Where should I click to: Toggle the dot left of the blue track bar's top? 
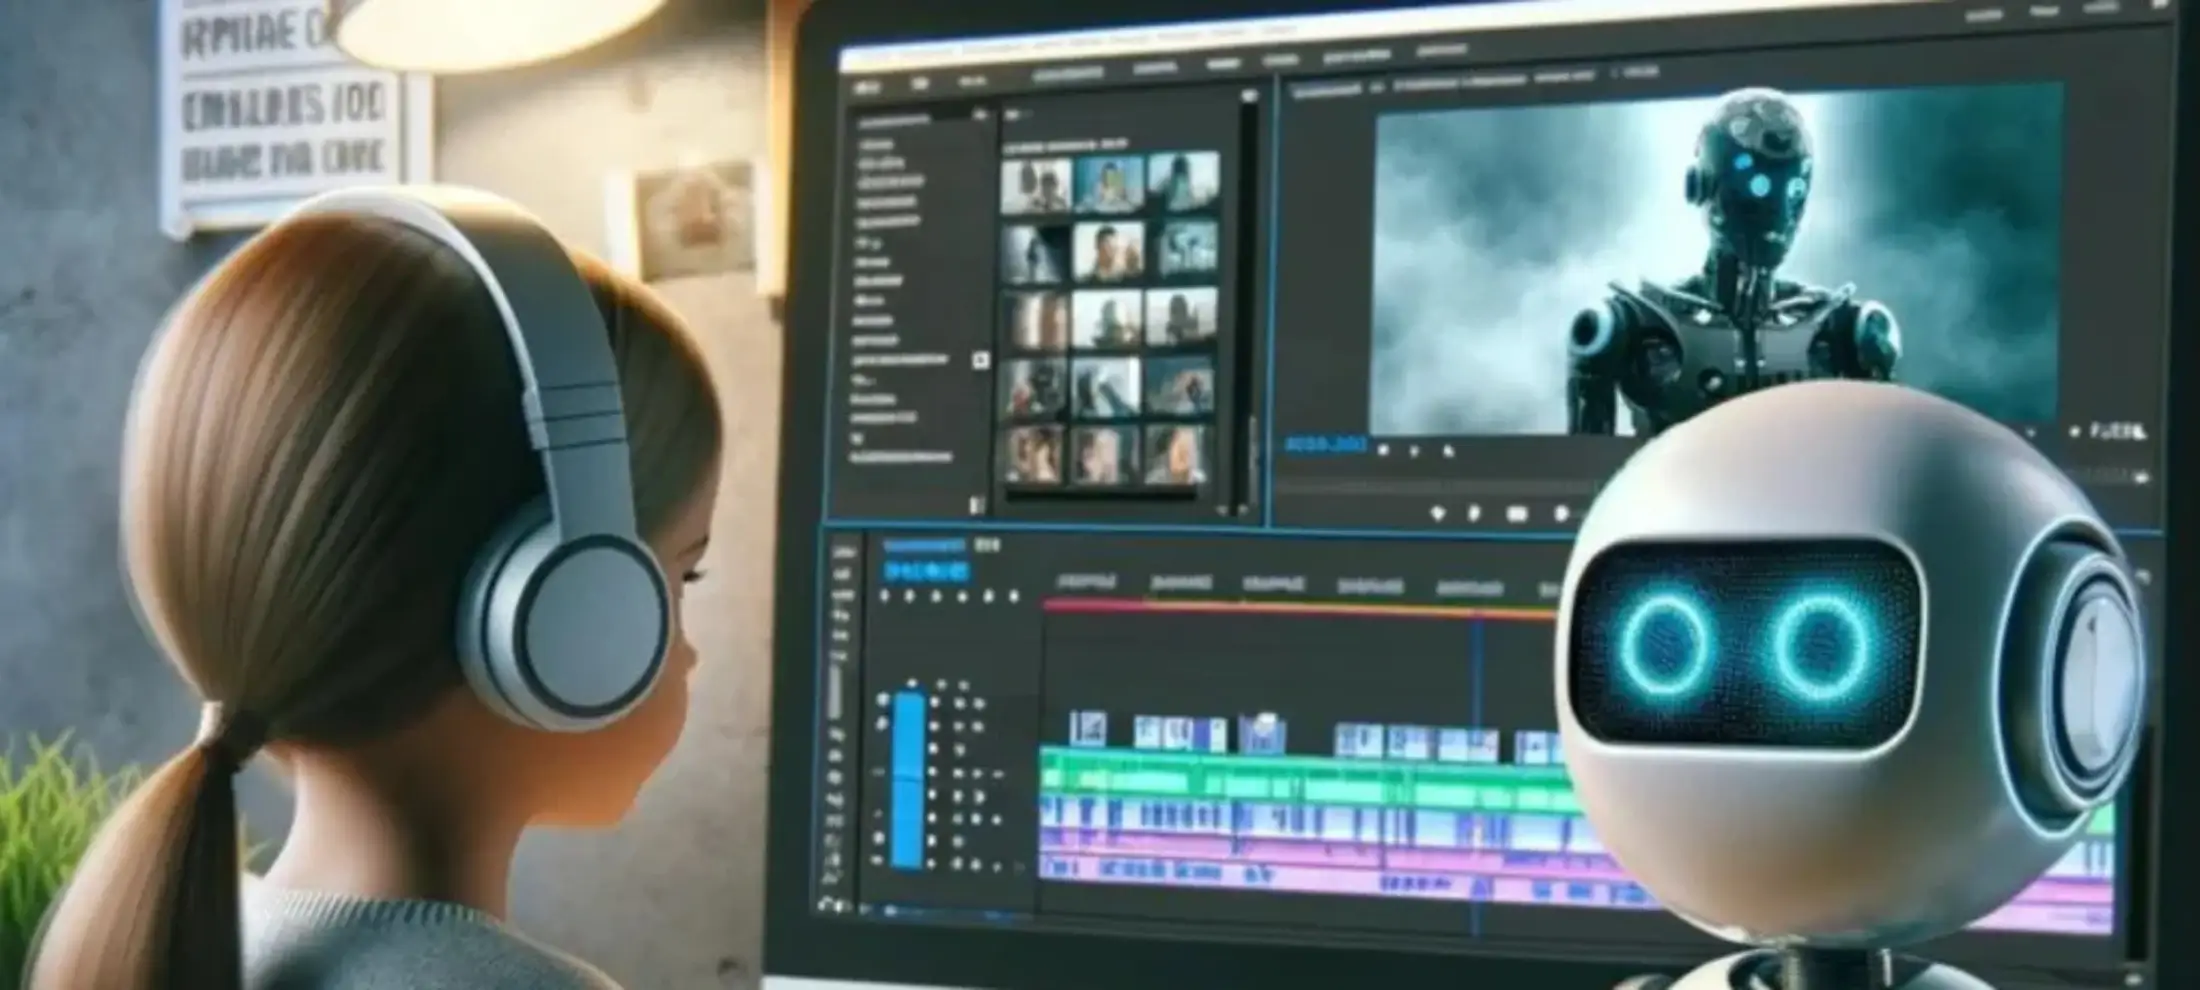[883, 701]
